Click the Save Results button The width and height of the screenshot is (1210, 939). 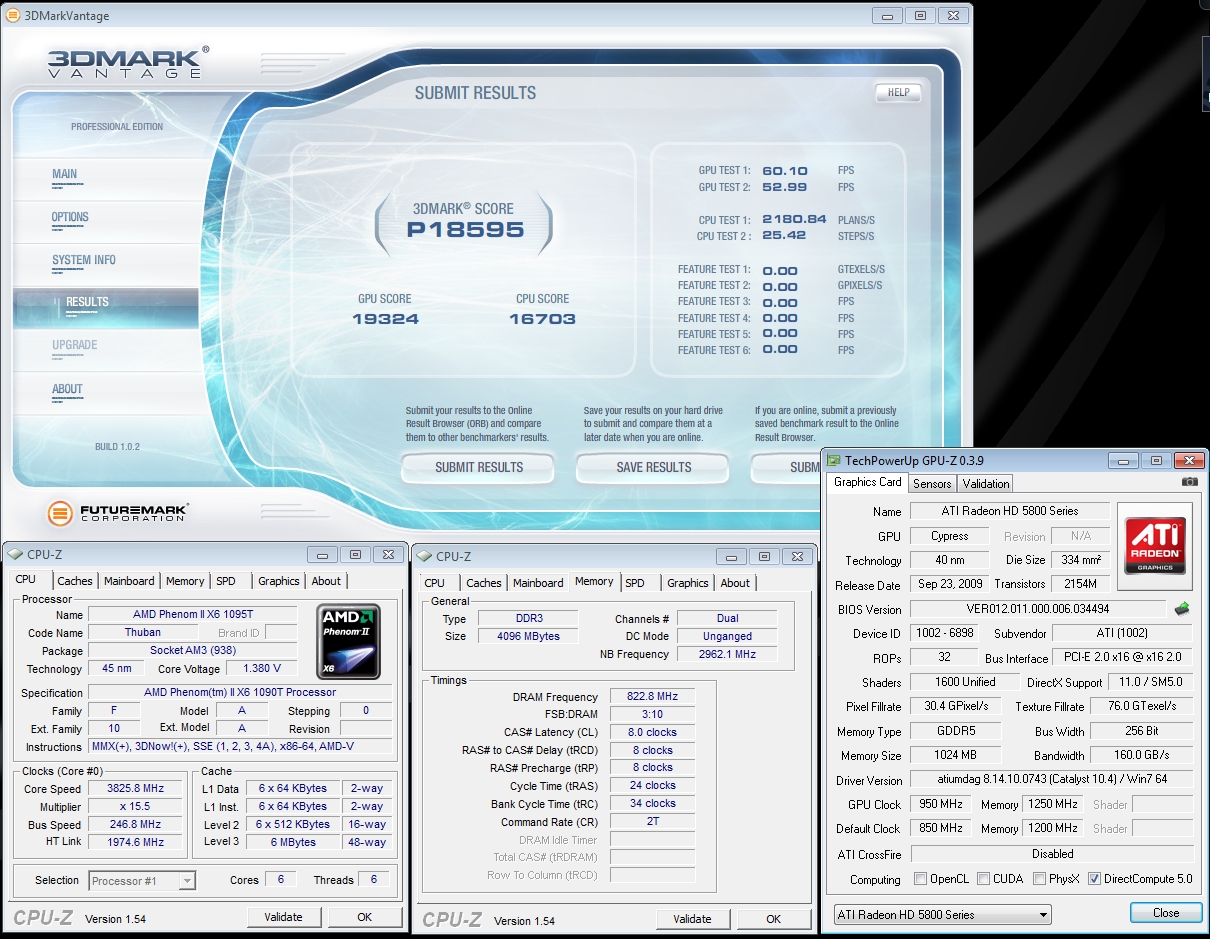coord(654,467)
